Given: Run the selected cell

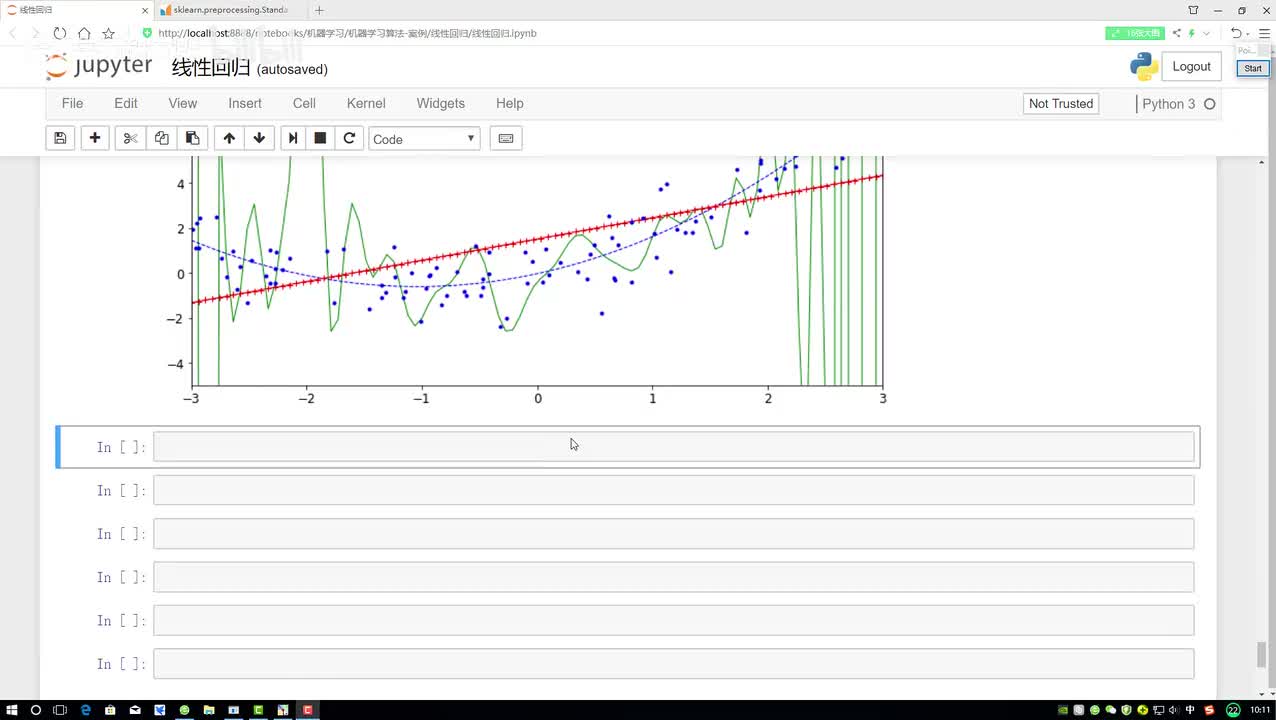Looking at the screenshot, I should click(292, 138).
